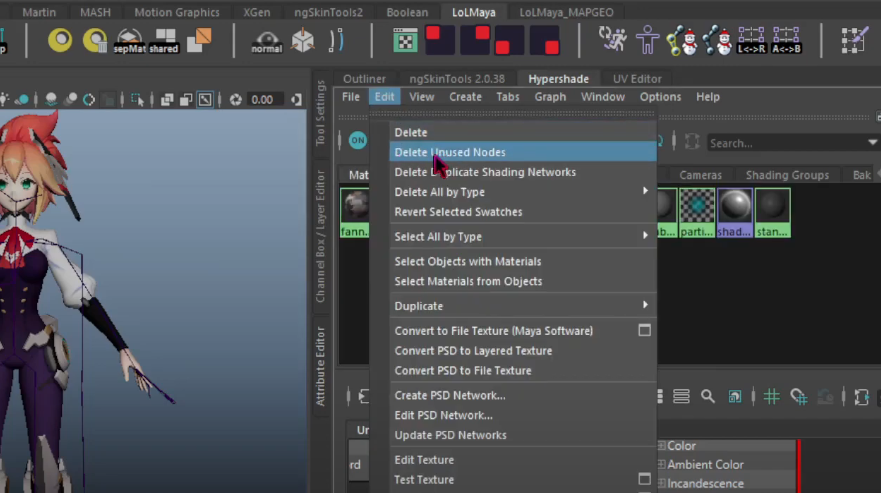881x493 pixels.
Task: Choose Edit PSD Network...
Action: [x=523, y=415]
